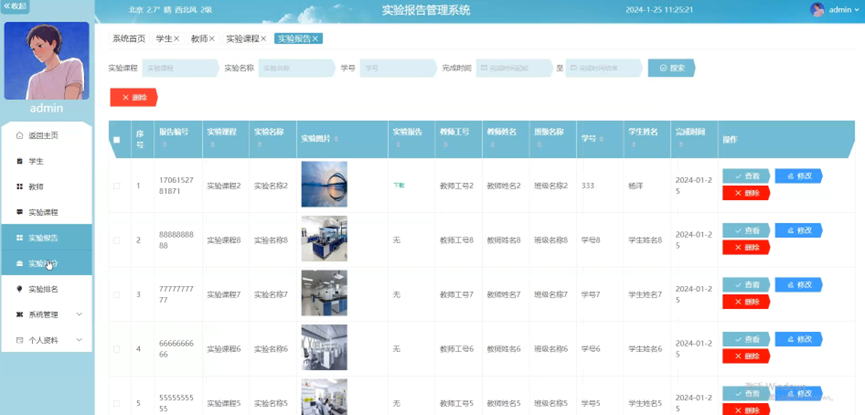Sort by the 实验报告 column arrows

(x=396, y=146)
